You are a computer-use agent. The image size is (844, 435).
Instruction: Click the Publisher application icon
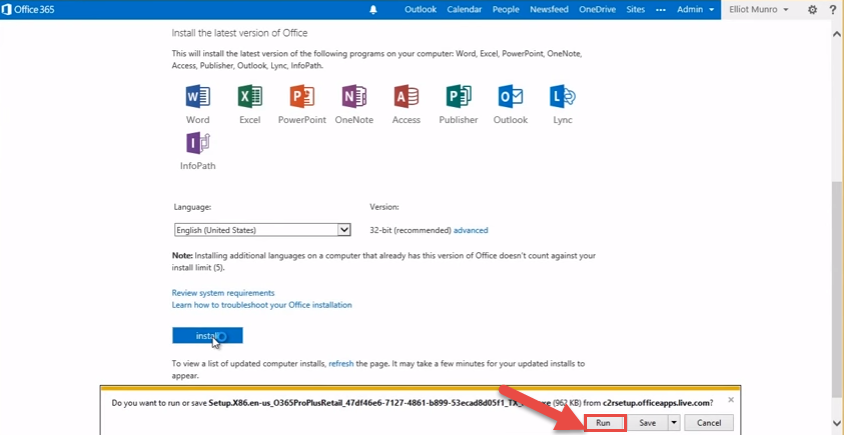459,96
